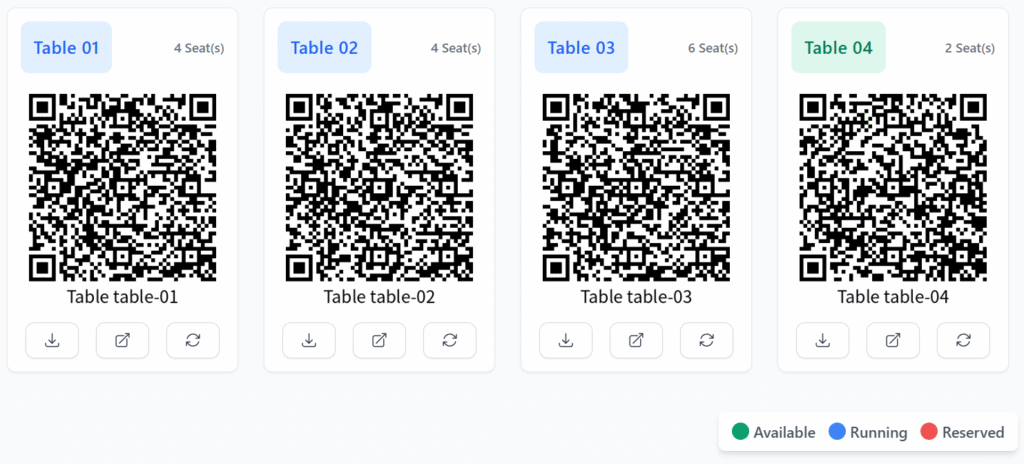Select the Table 02 blue label

coord(325,48)
